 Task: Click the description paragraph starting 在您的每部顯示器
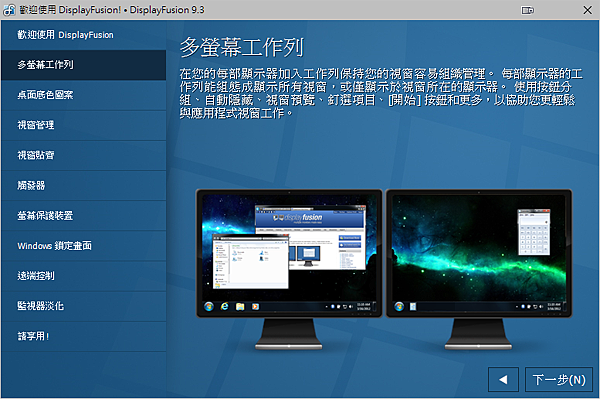[381, 93]
